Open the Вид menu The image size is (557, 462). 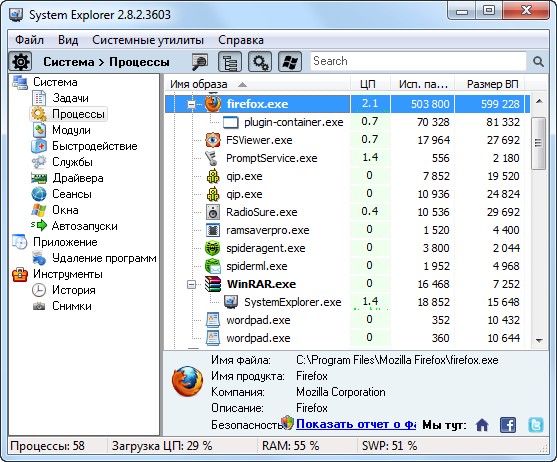click(68, 40)
